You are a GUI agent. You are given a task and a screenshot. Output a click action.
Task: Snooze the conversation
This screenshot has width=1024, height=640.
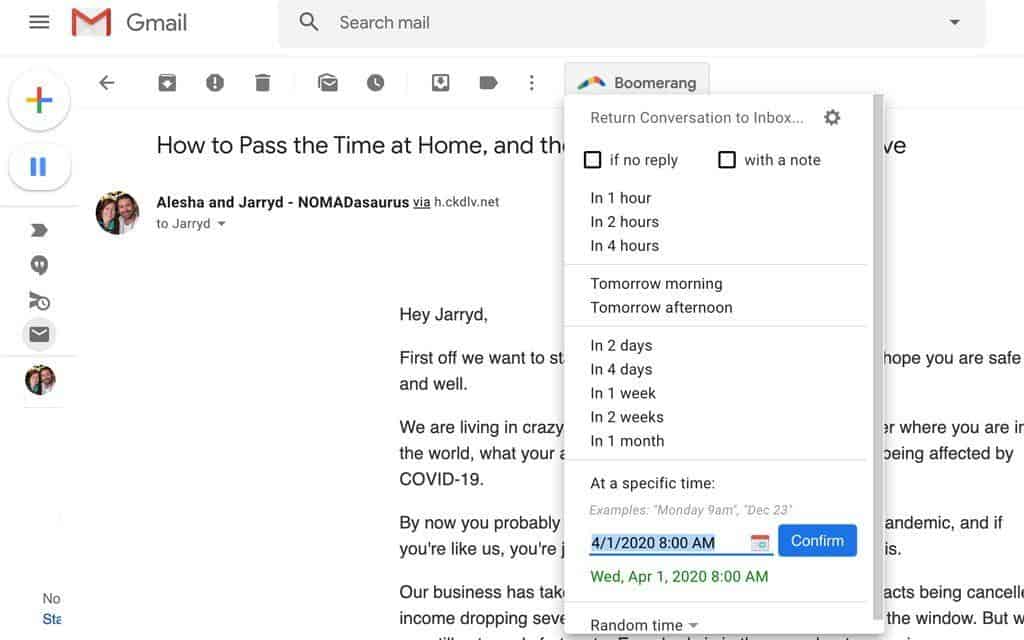[376, 82]
